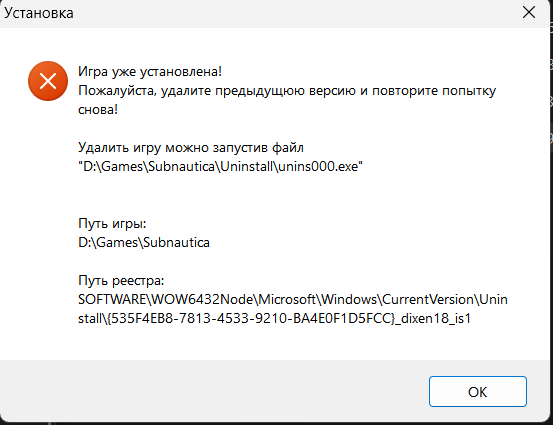This screenshot has width=553, height=425.
Task: Click 'Удалить игру можно запустив файл' text
Action: (191, 147)
